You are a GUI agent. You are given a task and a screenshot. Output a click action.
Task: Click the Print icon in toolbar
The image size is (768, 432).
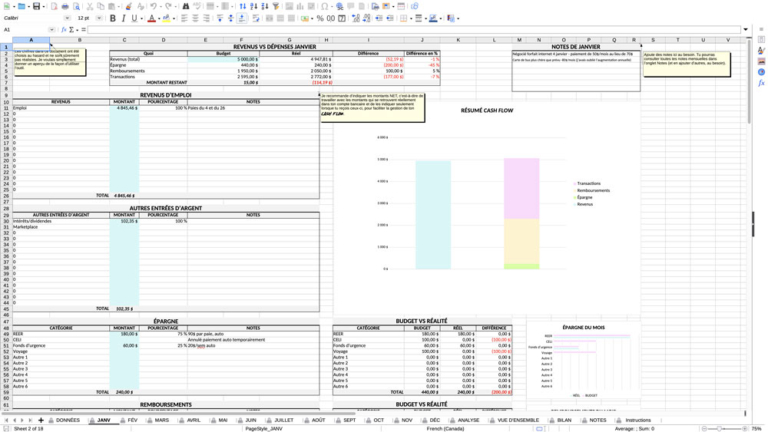click(65, 6)
